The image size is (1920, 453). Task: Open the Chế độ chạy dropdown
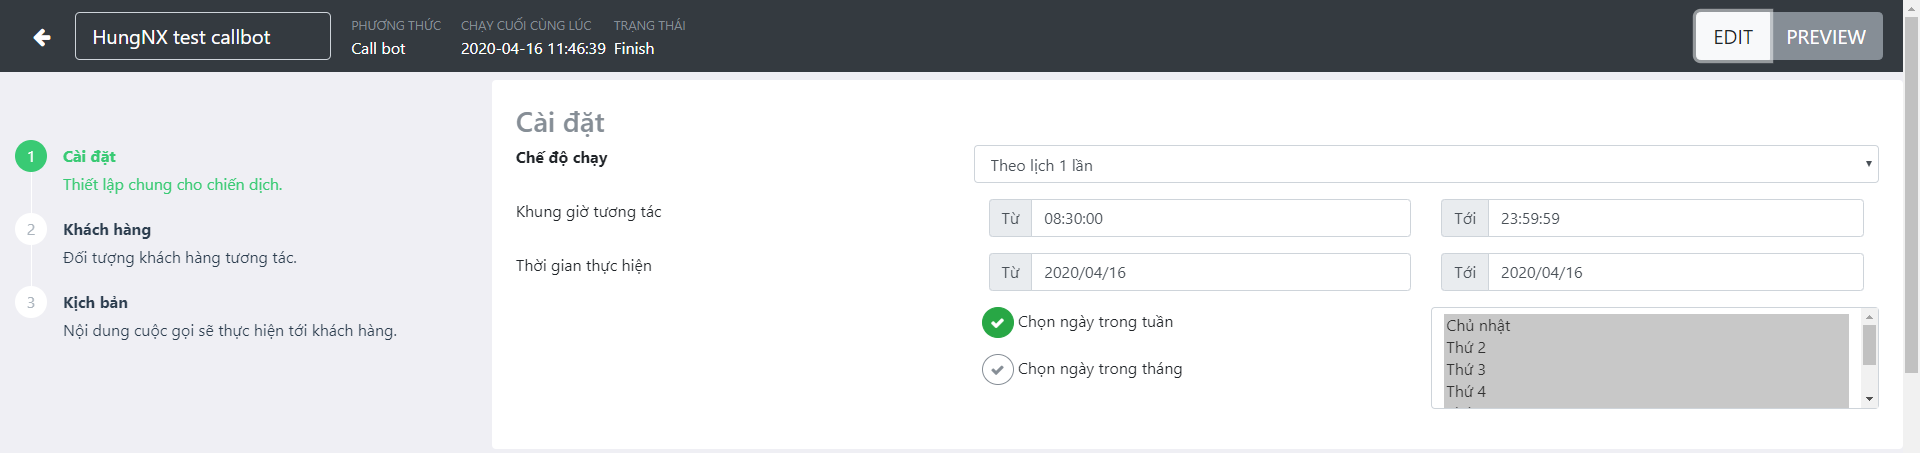1425,165
